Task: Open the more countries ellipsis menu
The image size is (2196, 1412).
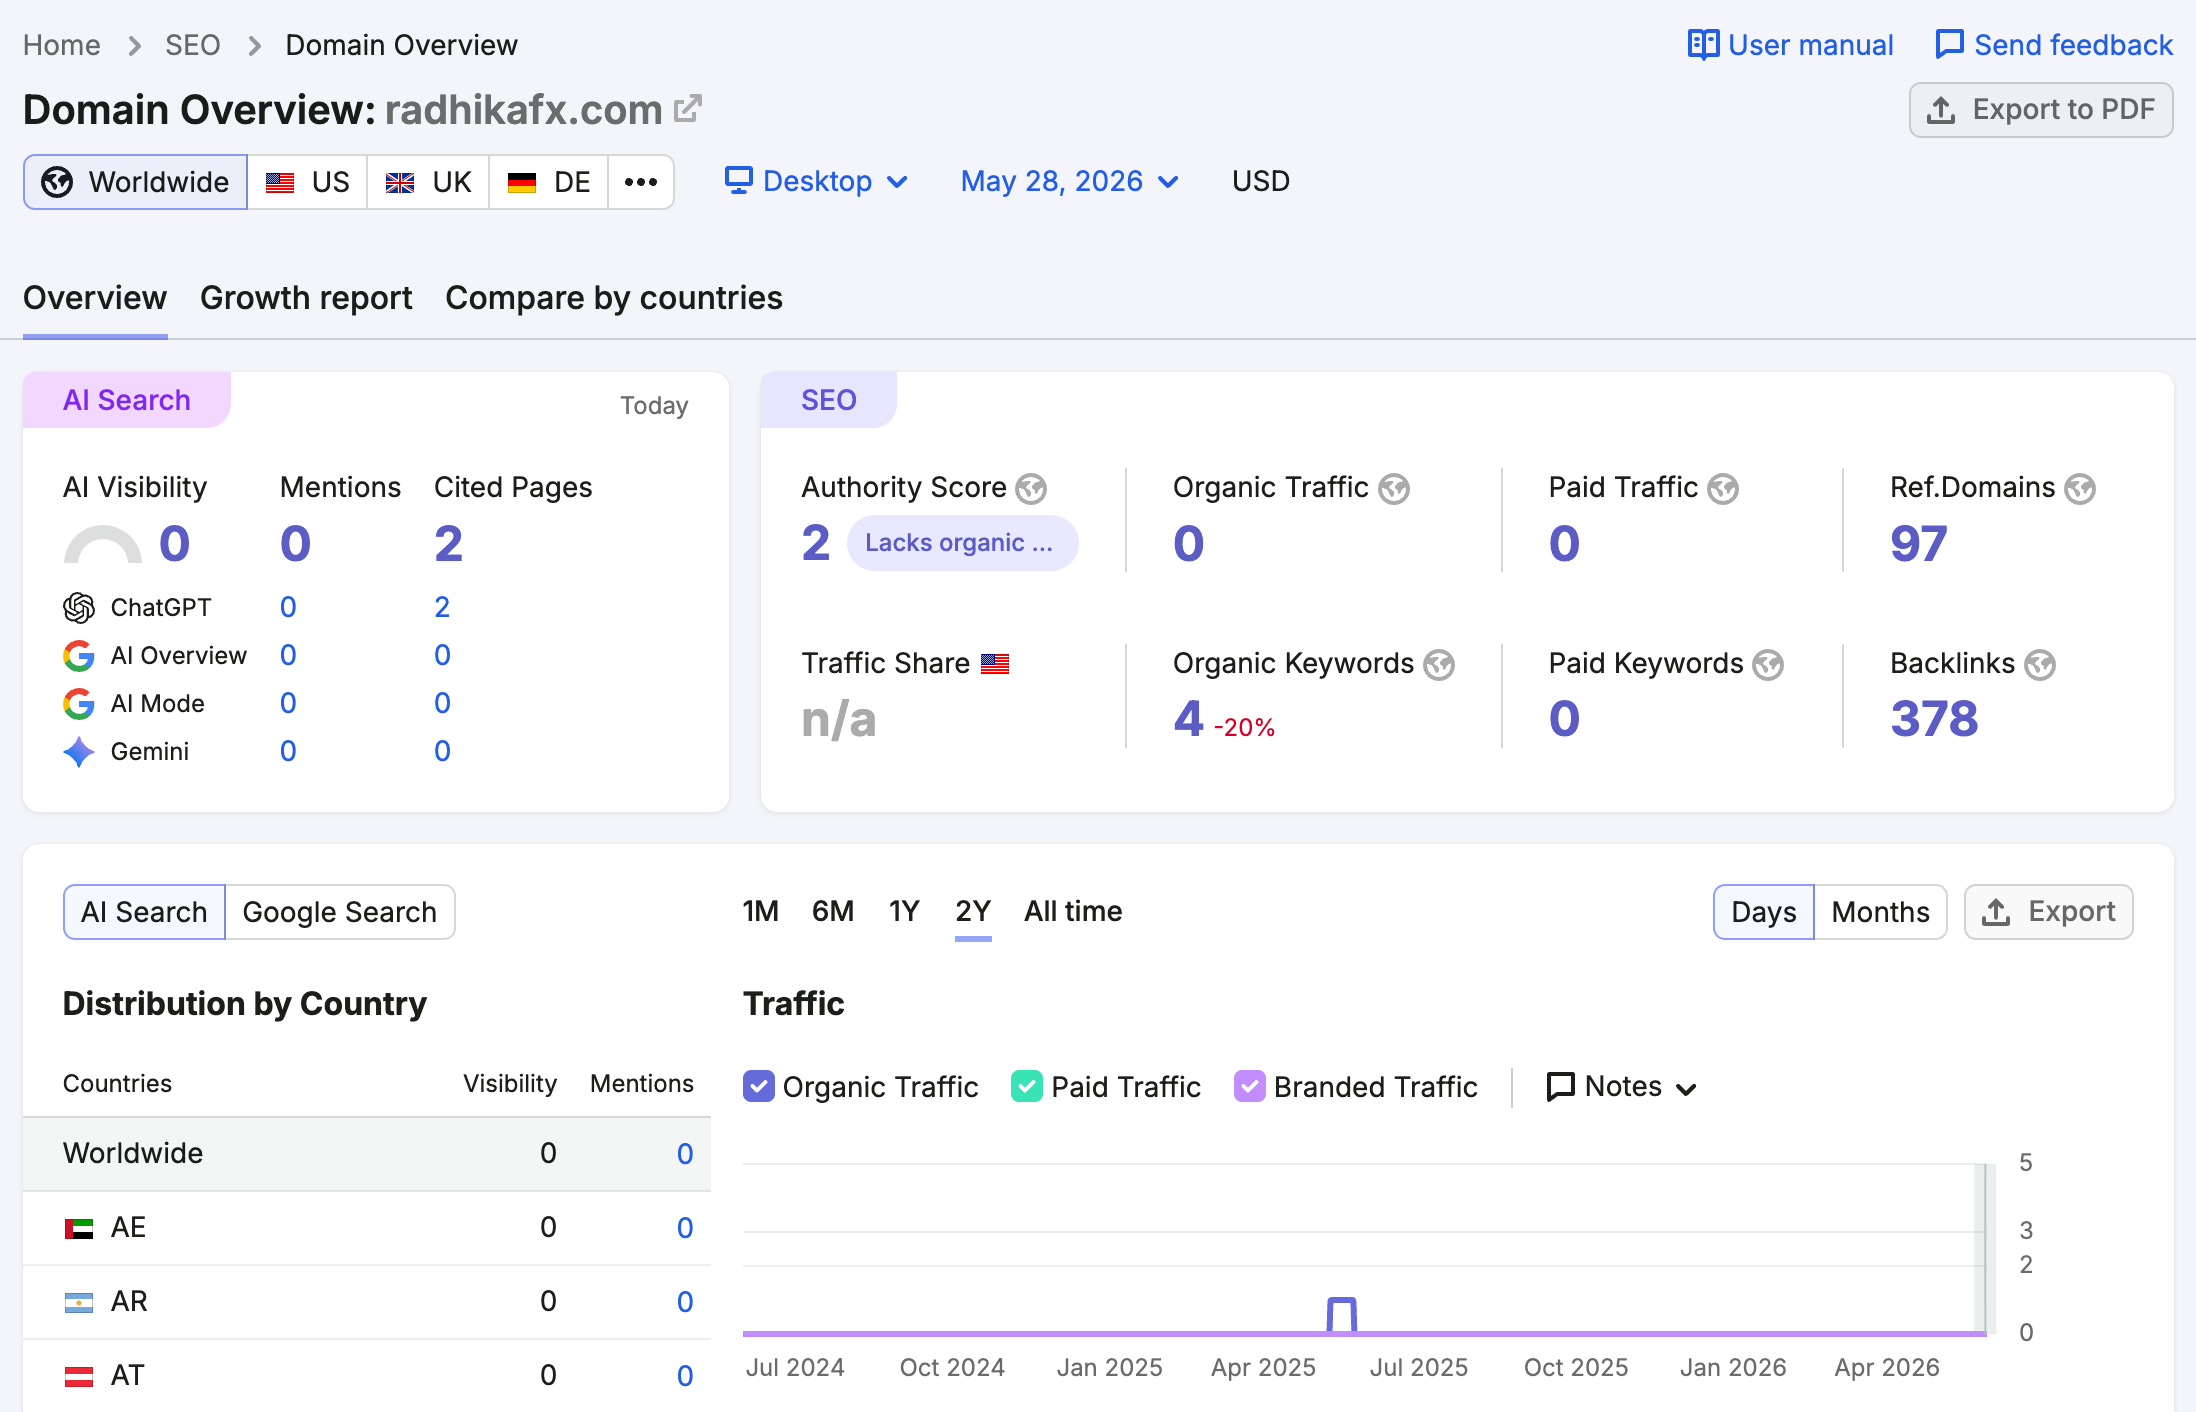Action: 641,182
